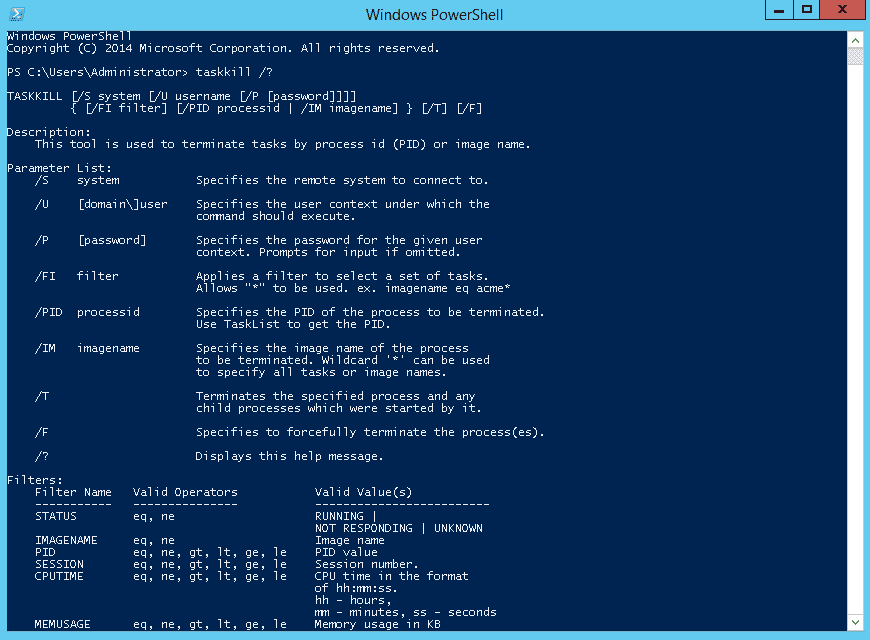Click the scrollbar thumb at the top
The image size is (870, 640).
855,57
